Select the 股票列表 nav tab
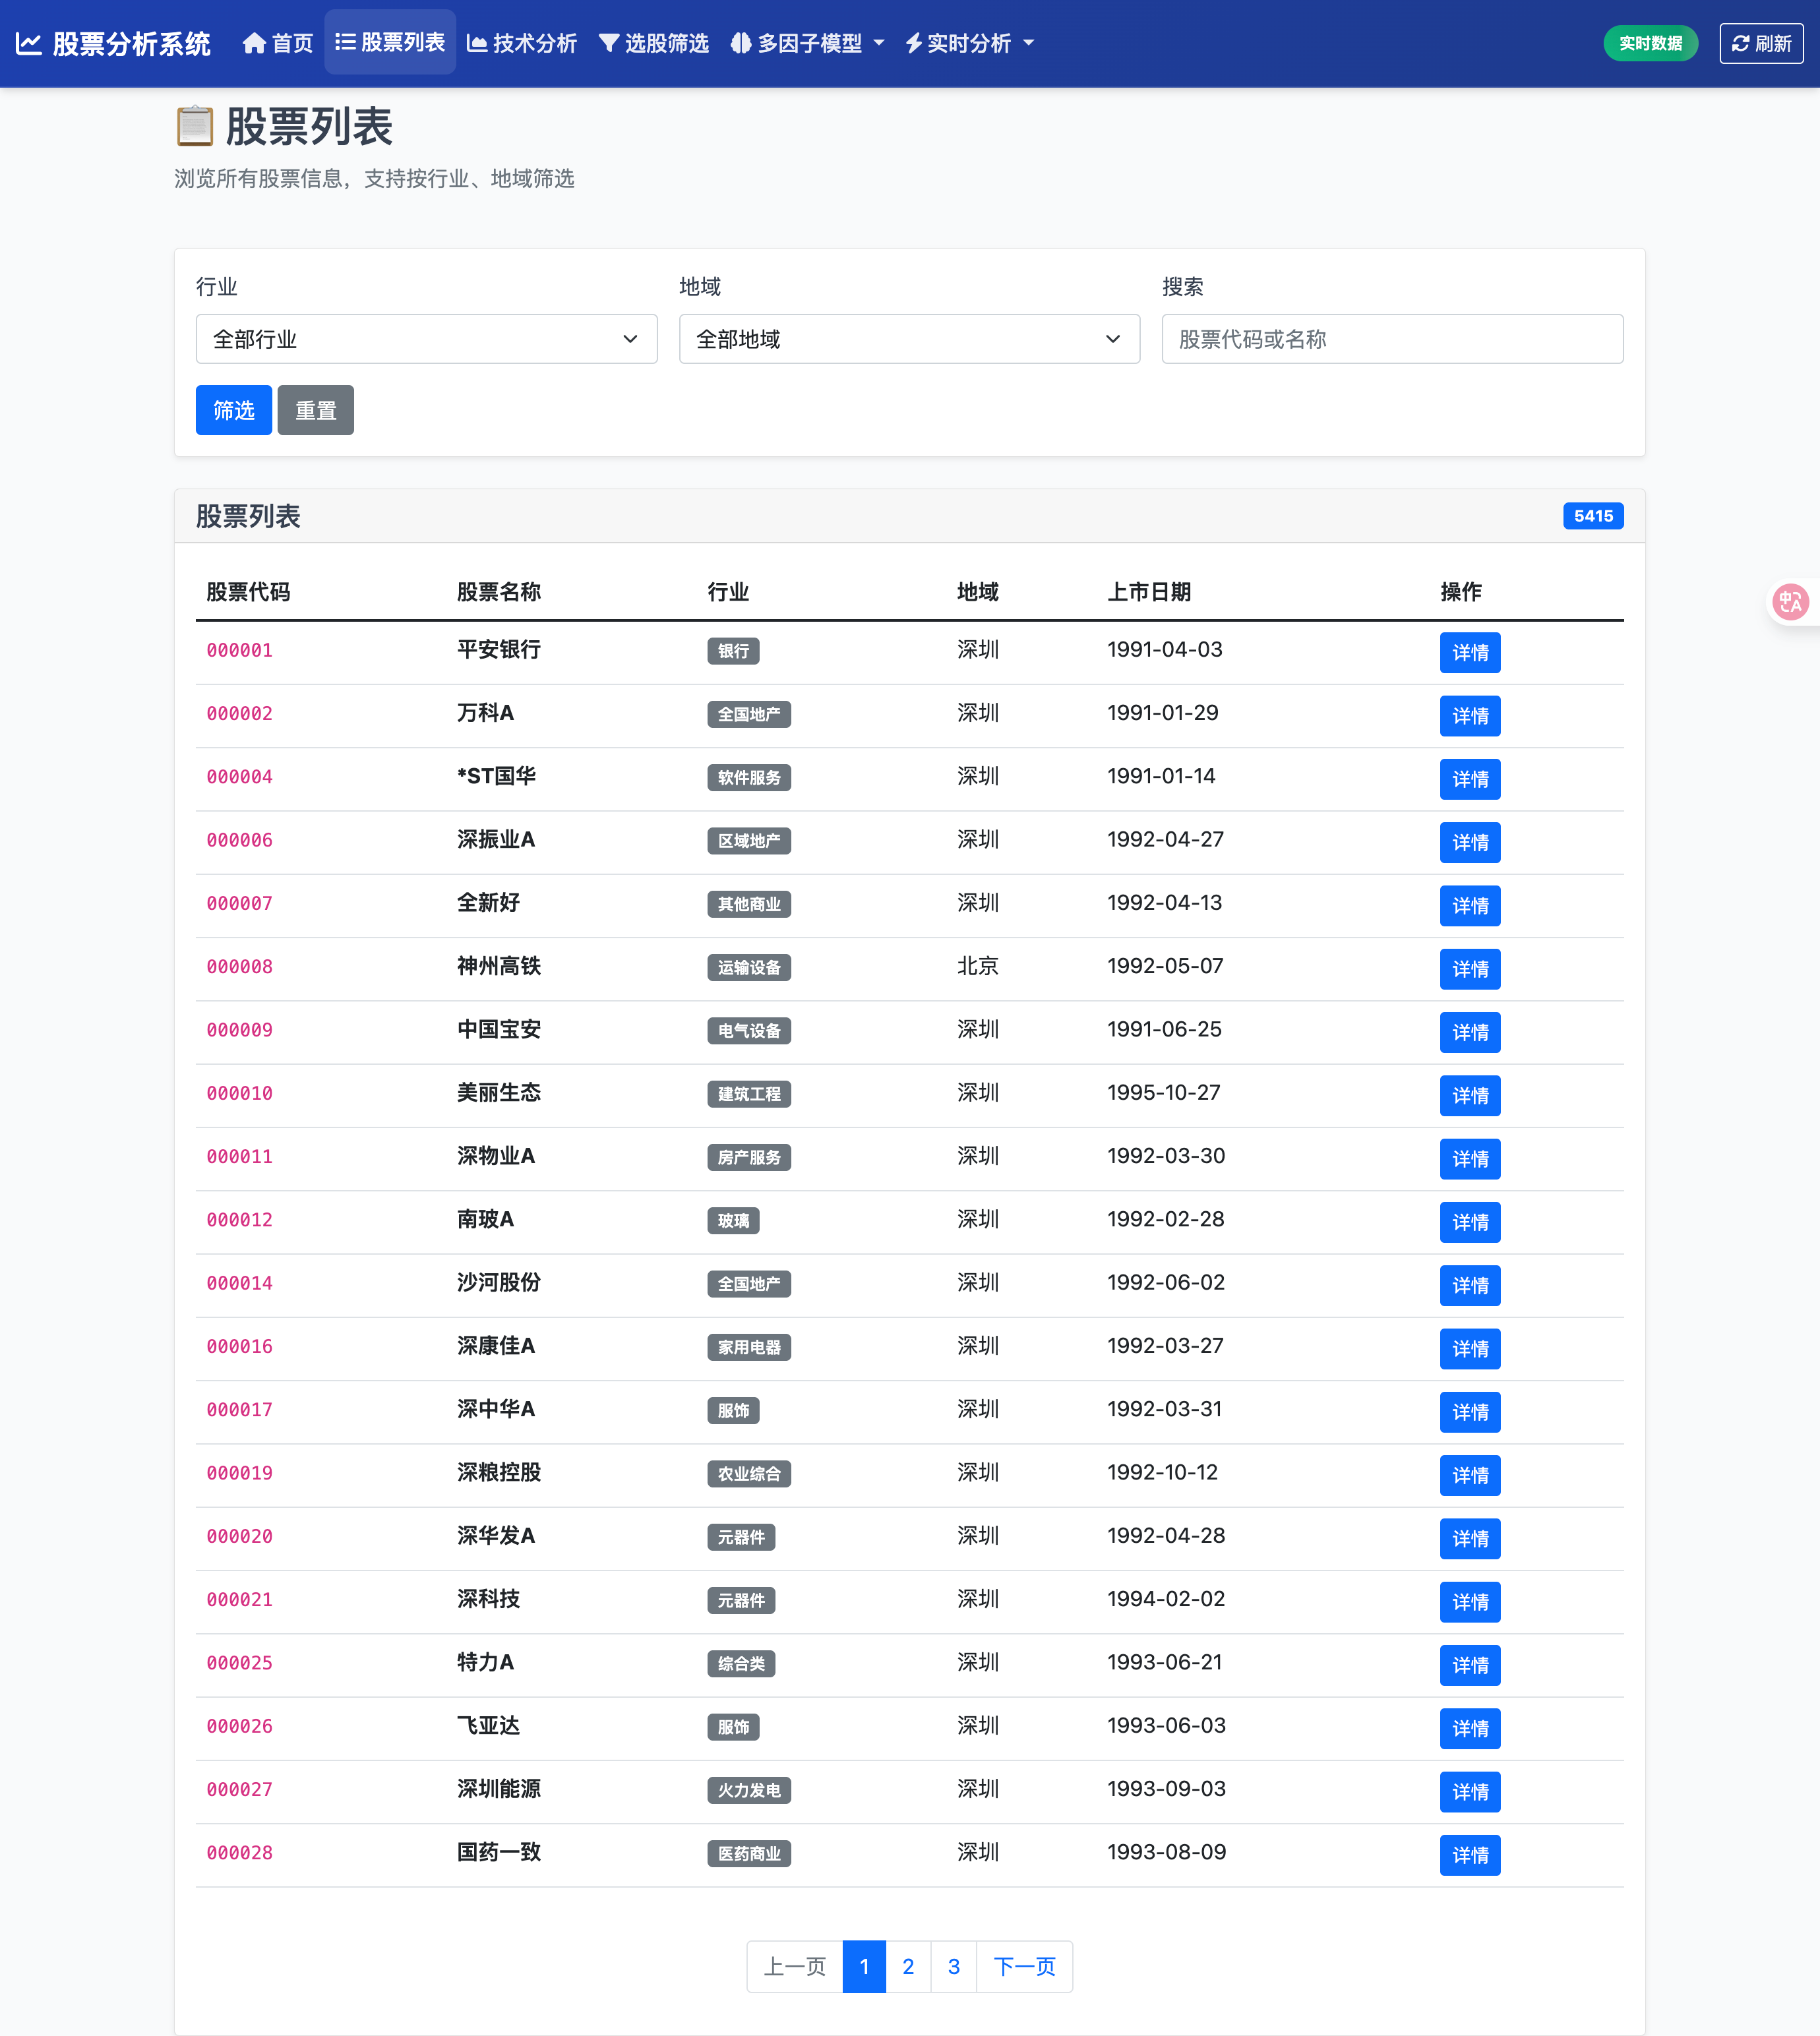 point(390,43)
